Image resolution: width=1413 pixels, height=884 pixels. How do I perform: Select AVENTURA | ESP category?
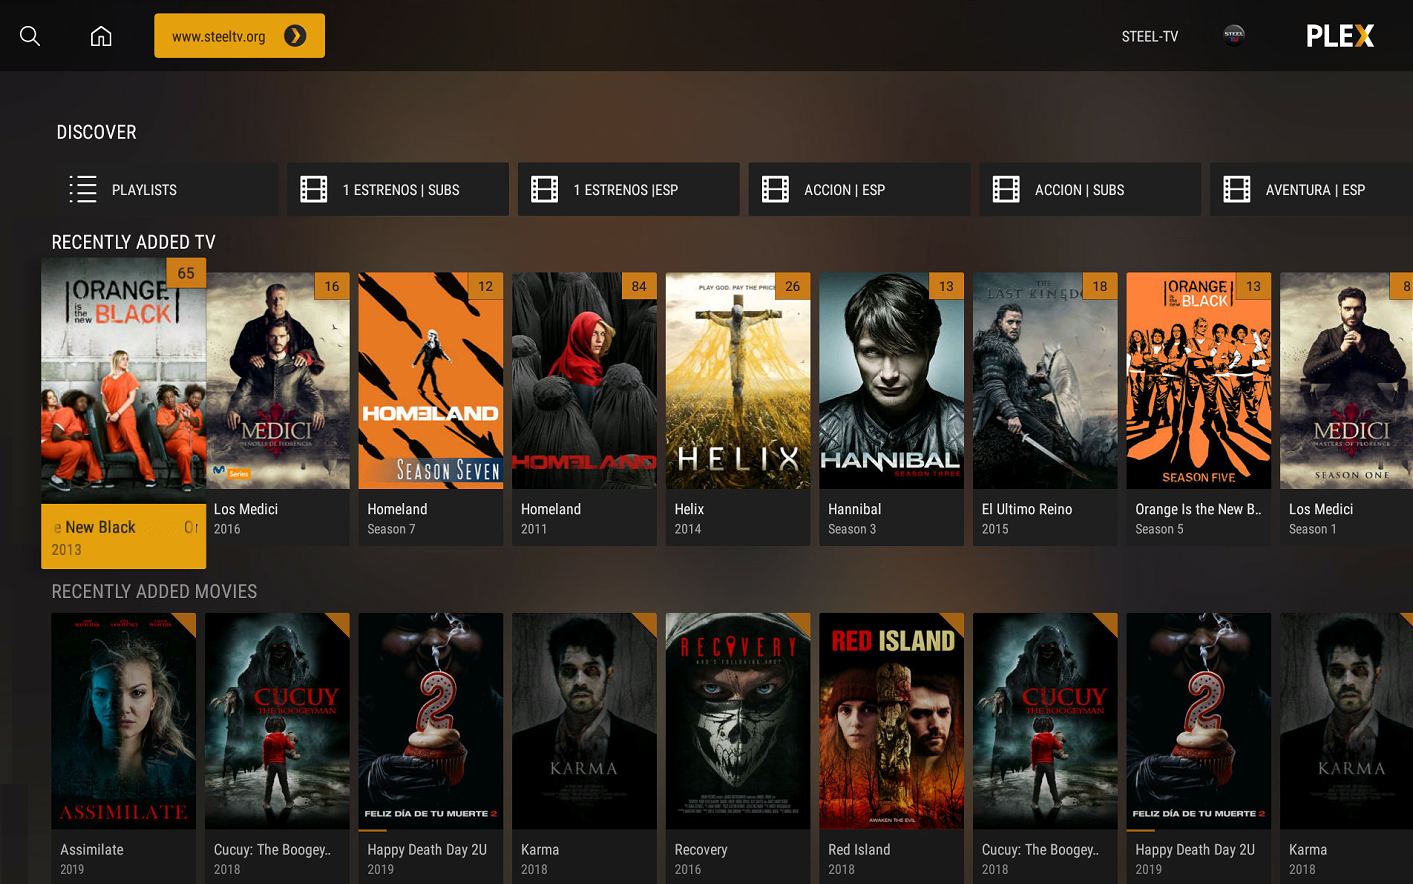pyautogui.click(x=1311, y=189)
